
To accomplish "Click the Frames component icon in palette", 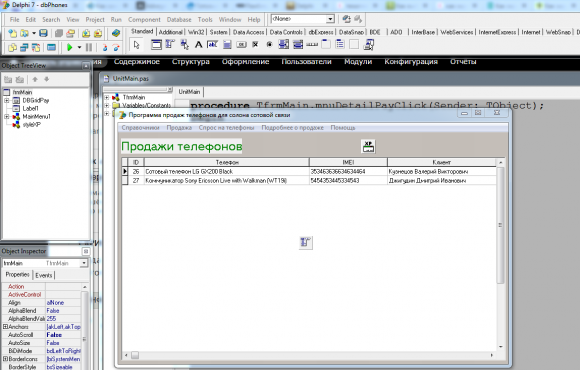I will click(x=156, y=45).
